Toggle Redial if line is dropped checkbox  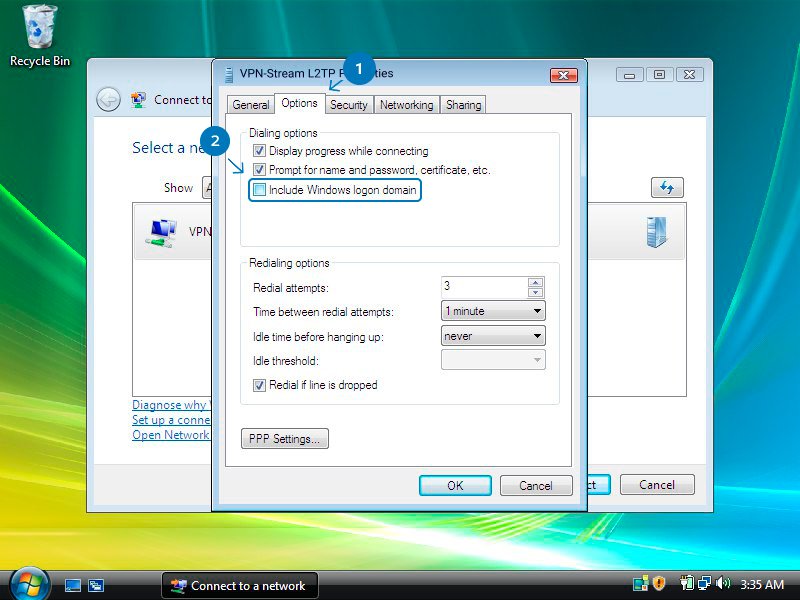259,385
